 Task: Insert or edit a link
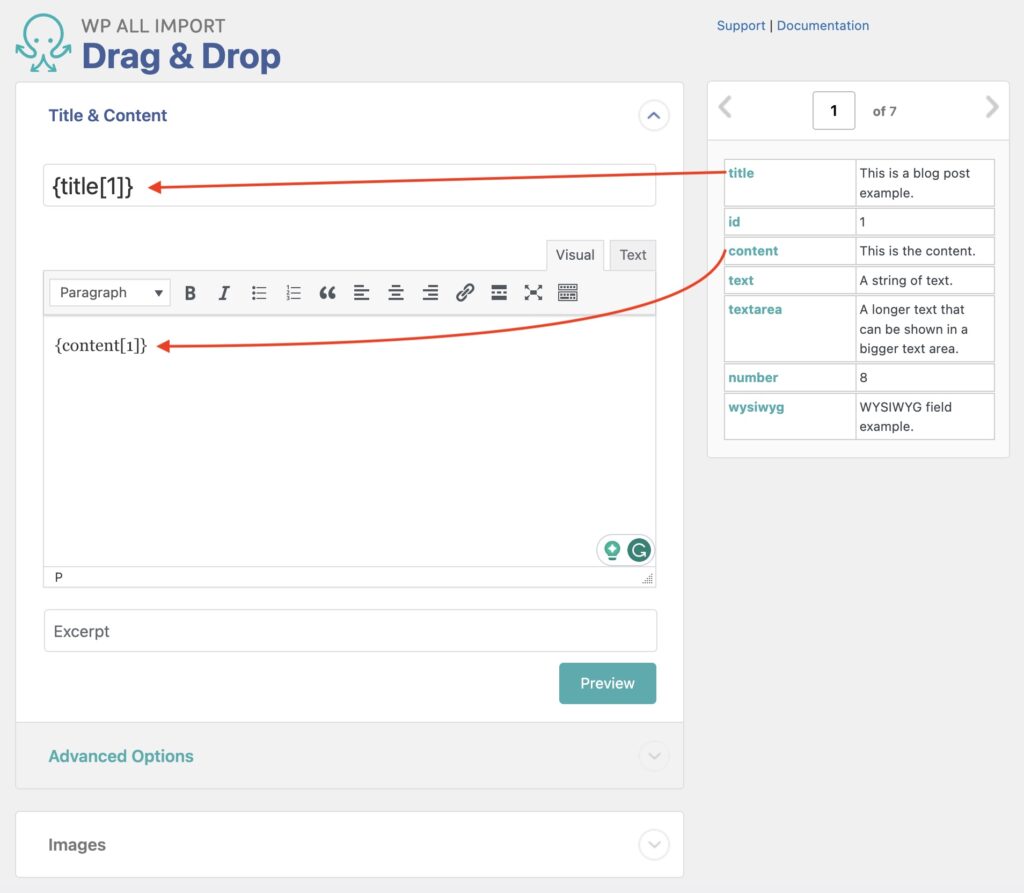465,293
